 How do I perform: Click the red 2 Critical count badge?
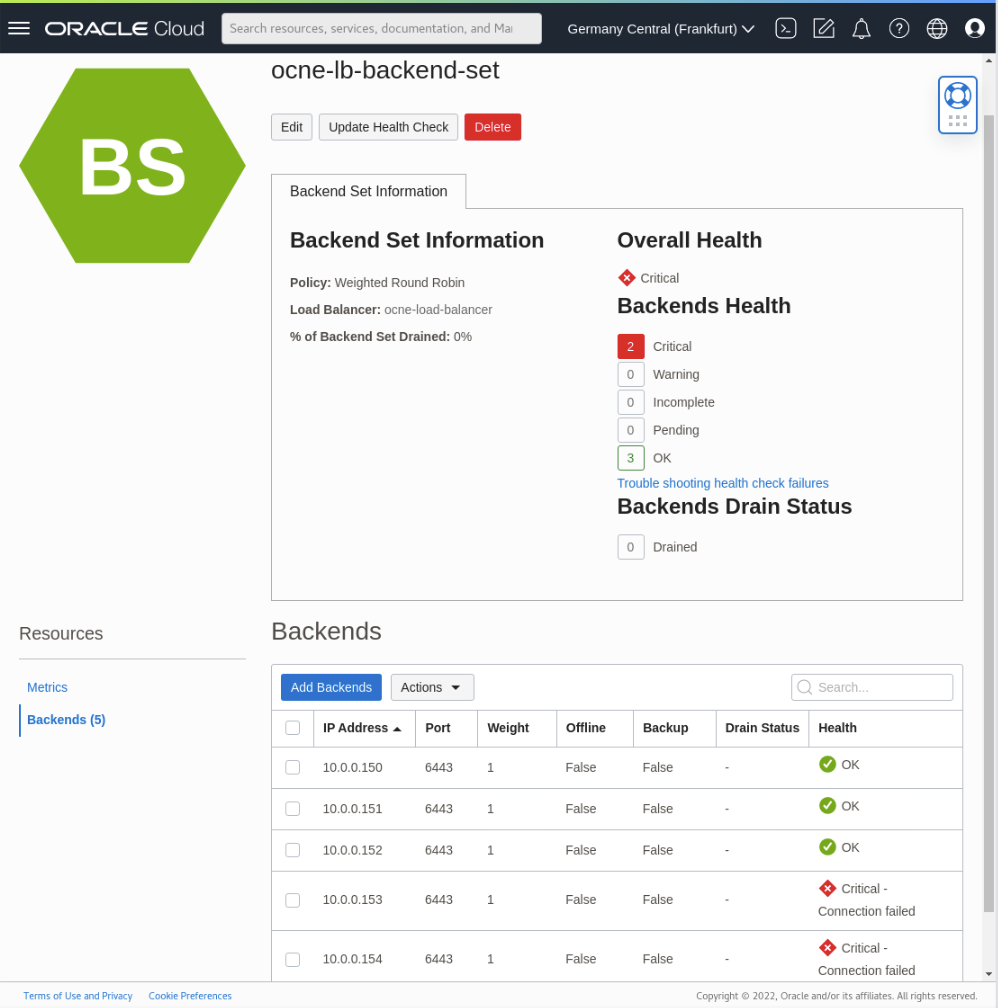tap(631, 346)
